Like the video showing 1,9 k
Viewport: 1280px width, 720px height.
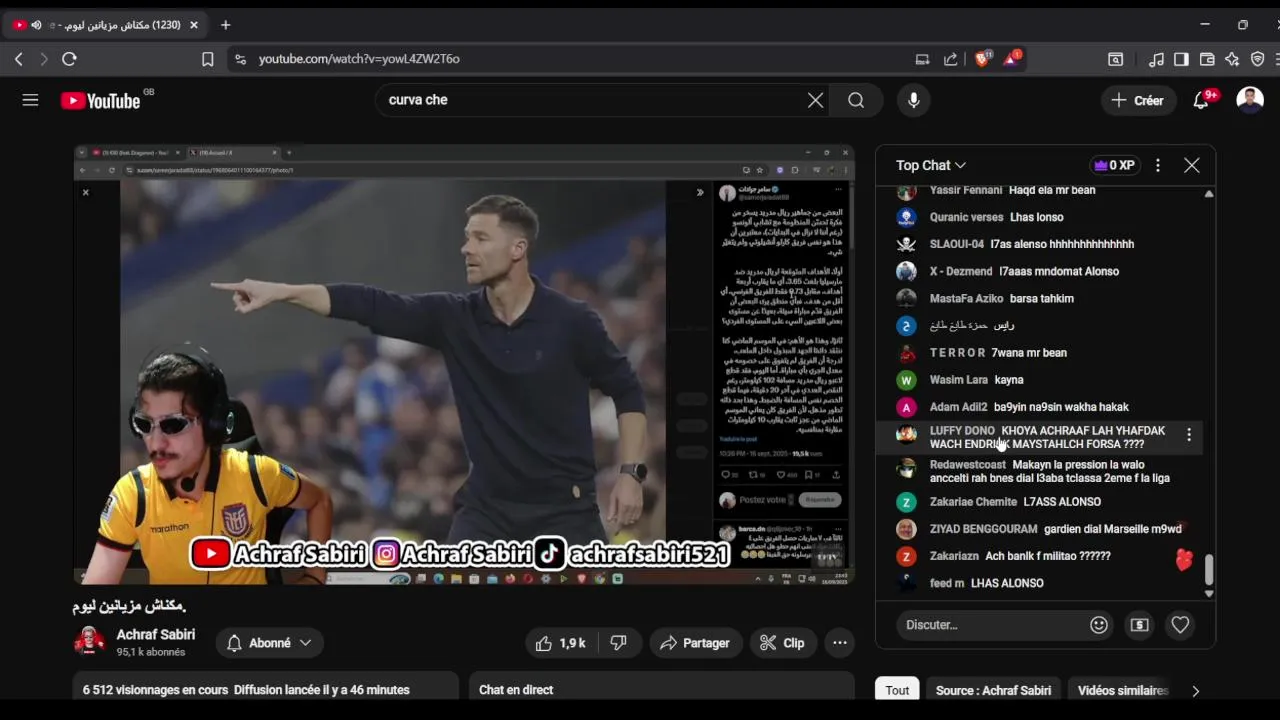pos(562,643)
